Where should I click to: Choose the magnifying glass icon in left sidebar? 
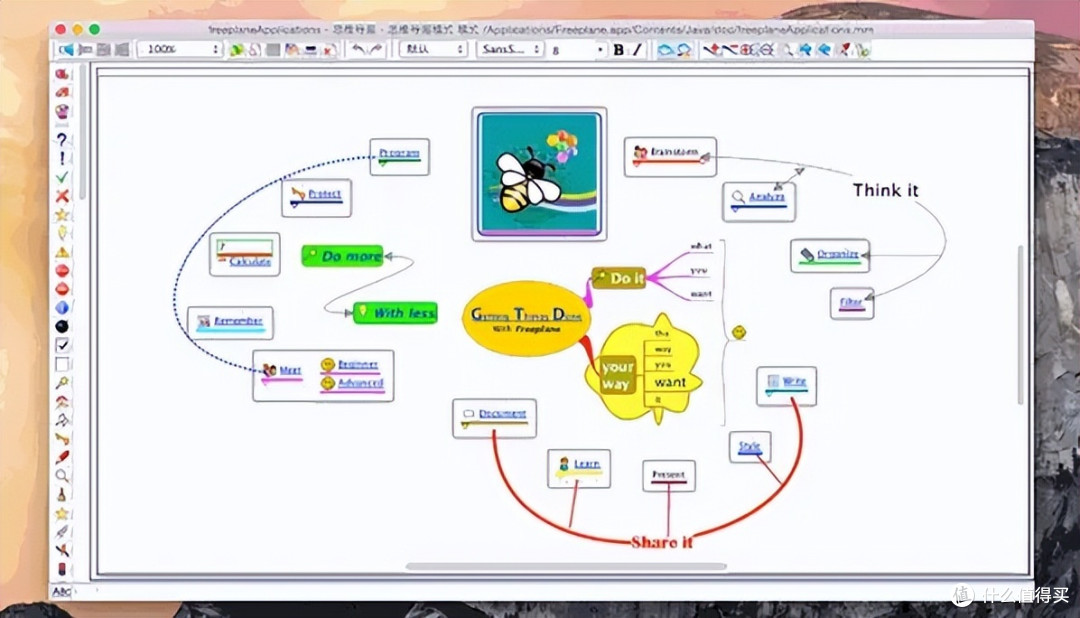coord(62,475)
